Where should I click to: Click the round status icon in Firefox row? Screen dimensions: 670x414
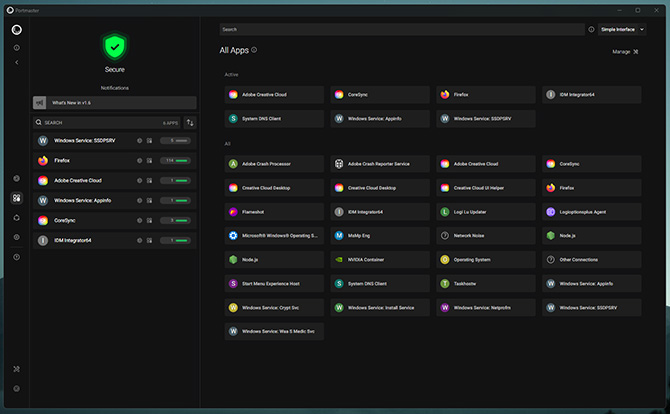coord(139,161)
